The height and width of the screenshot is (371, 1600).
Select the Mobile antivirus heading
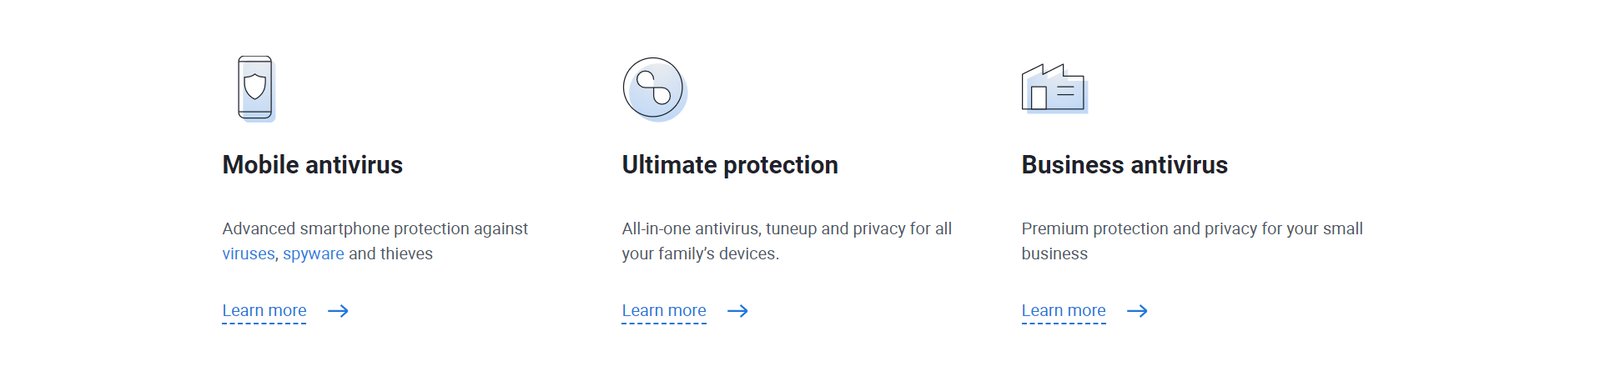(312, 165)
